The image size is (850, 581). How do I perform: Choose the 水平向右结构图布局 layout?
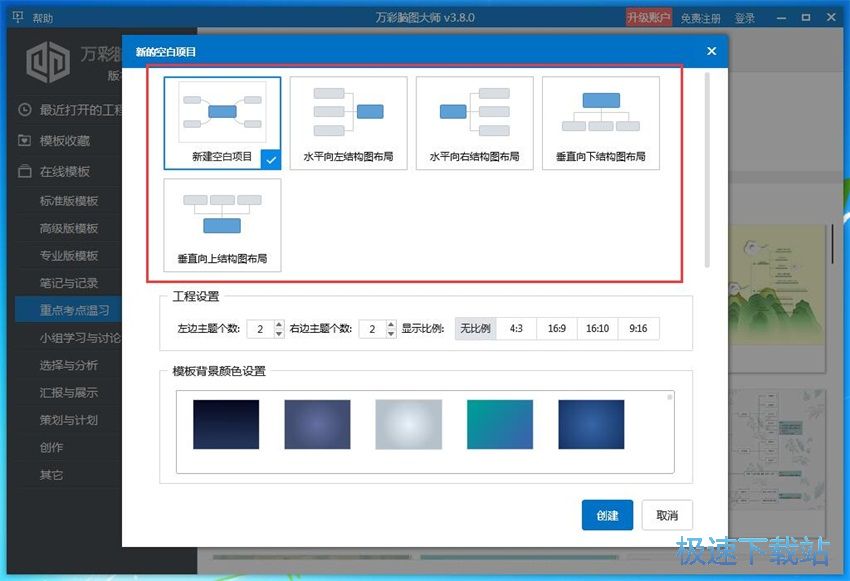pos(475,123)
